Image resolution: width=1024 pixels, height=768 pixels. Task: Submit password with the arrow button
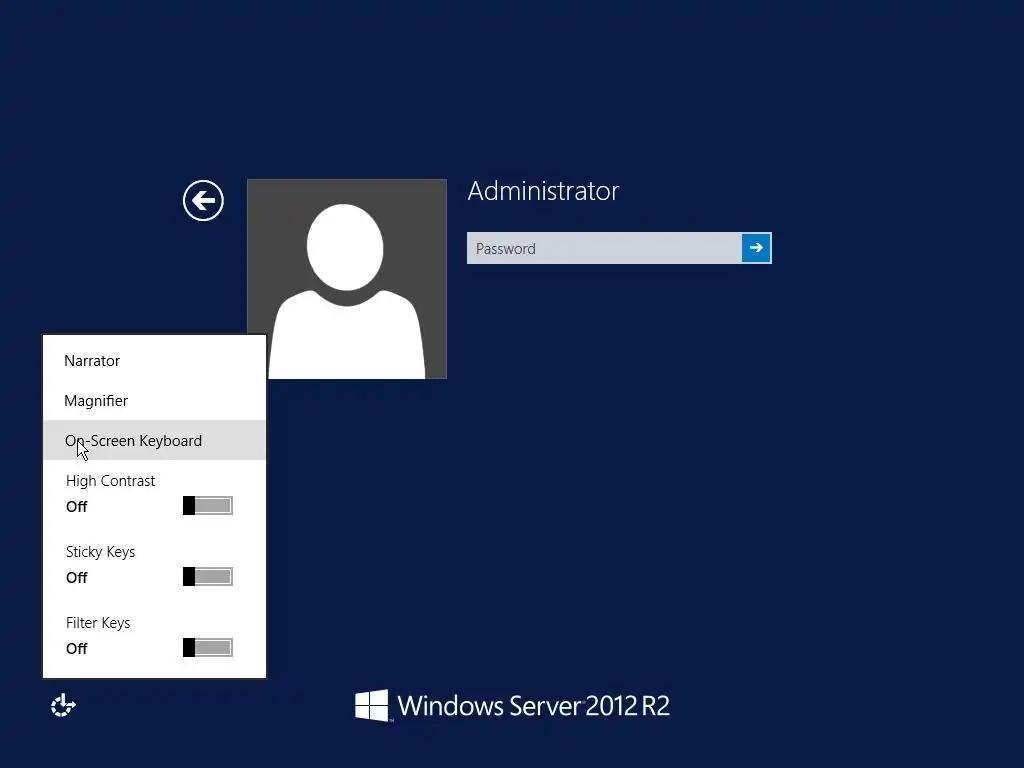pyautogui.click(x=756, y=248)
